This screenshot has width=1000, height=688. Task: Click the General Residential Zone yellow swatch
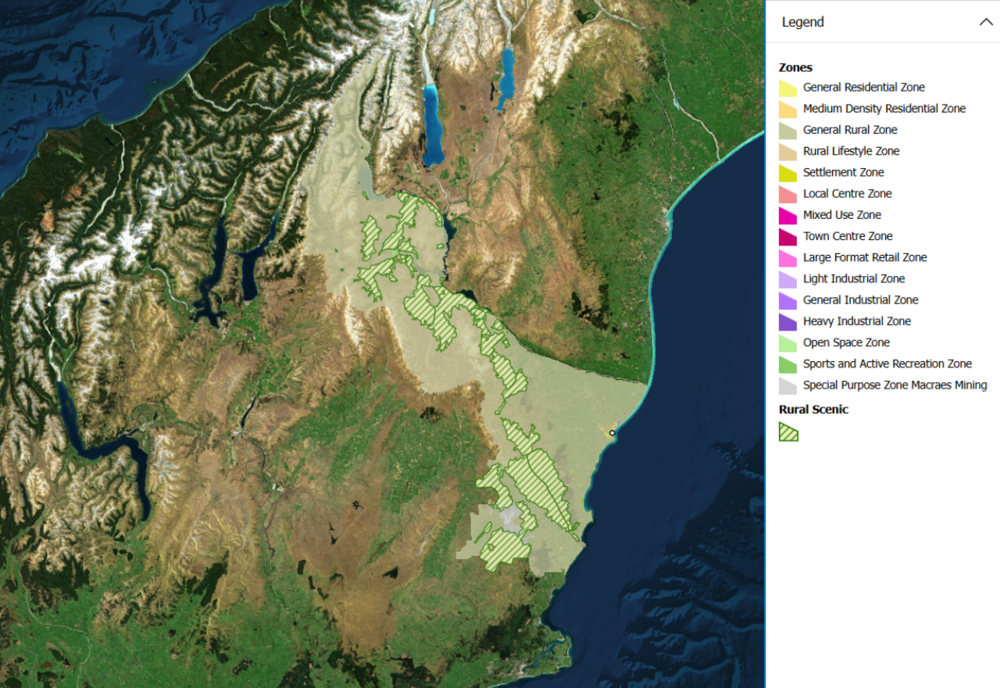[788, 88]
